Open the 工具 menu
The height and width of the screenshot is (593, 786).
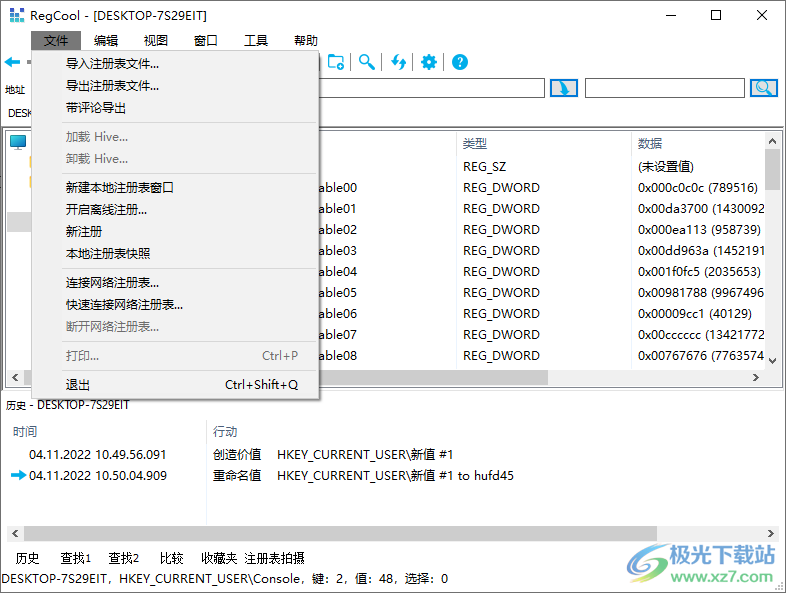[x=256, y=41]
